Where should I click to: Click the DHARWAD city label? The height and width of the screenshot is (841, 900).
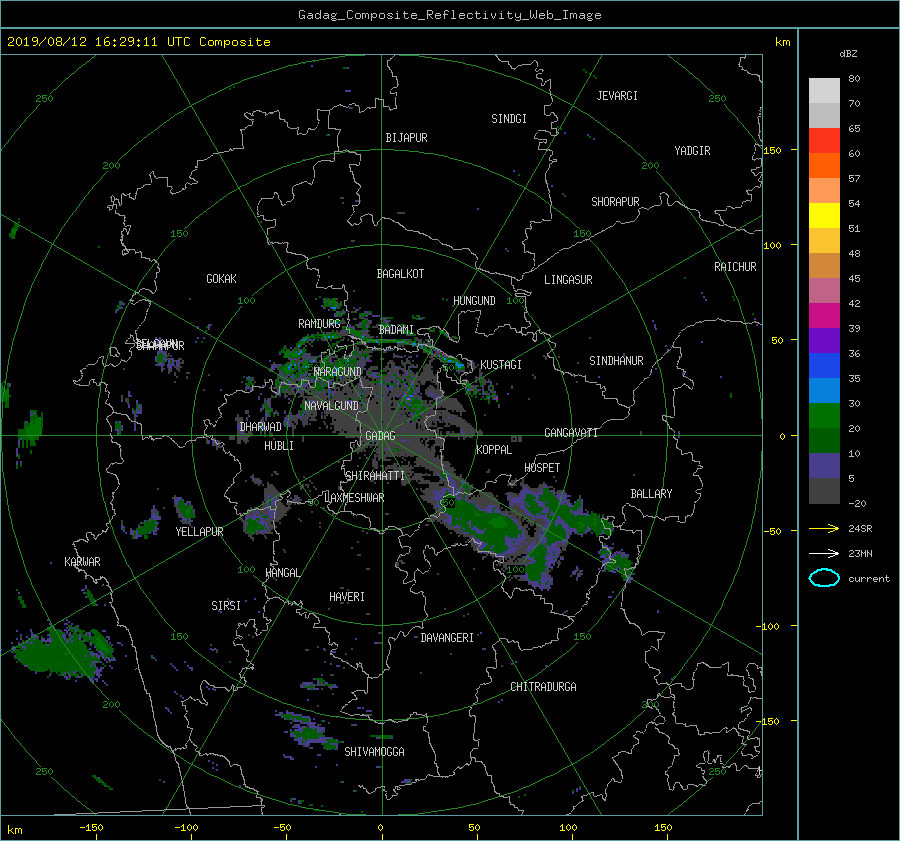[260, 427]
